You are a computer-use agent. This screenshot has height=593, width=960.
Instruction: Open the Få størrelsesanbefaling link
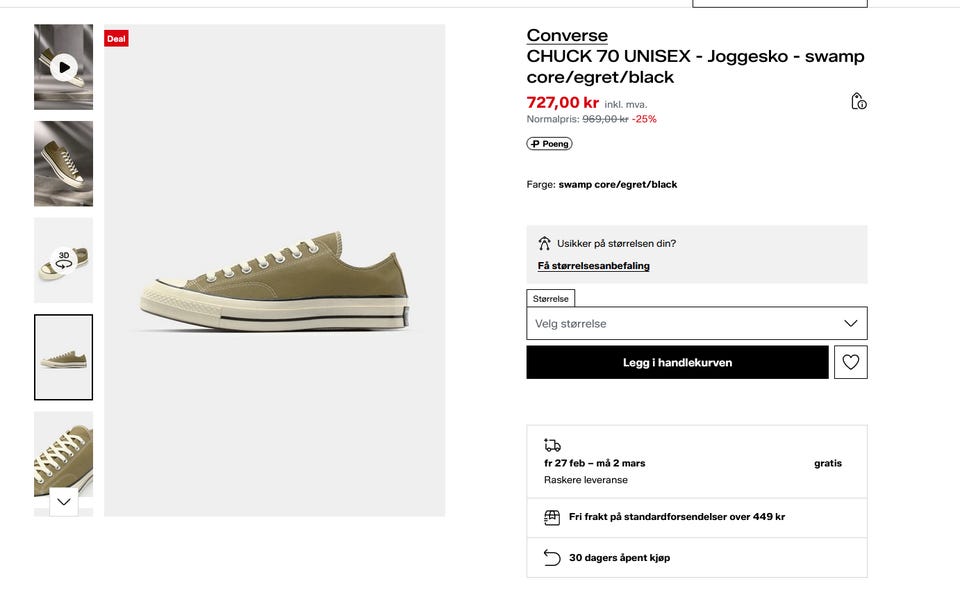593,266
